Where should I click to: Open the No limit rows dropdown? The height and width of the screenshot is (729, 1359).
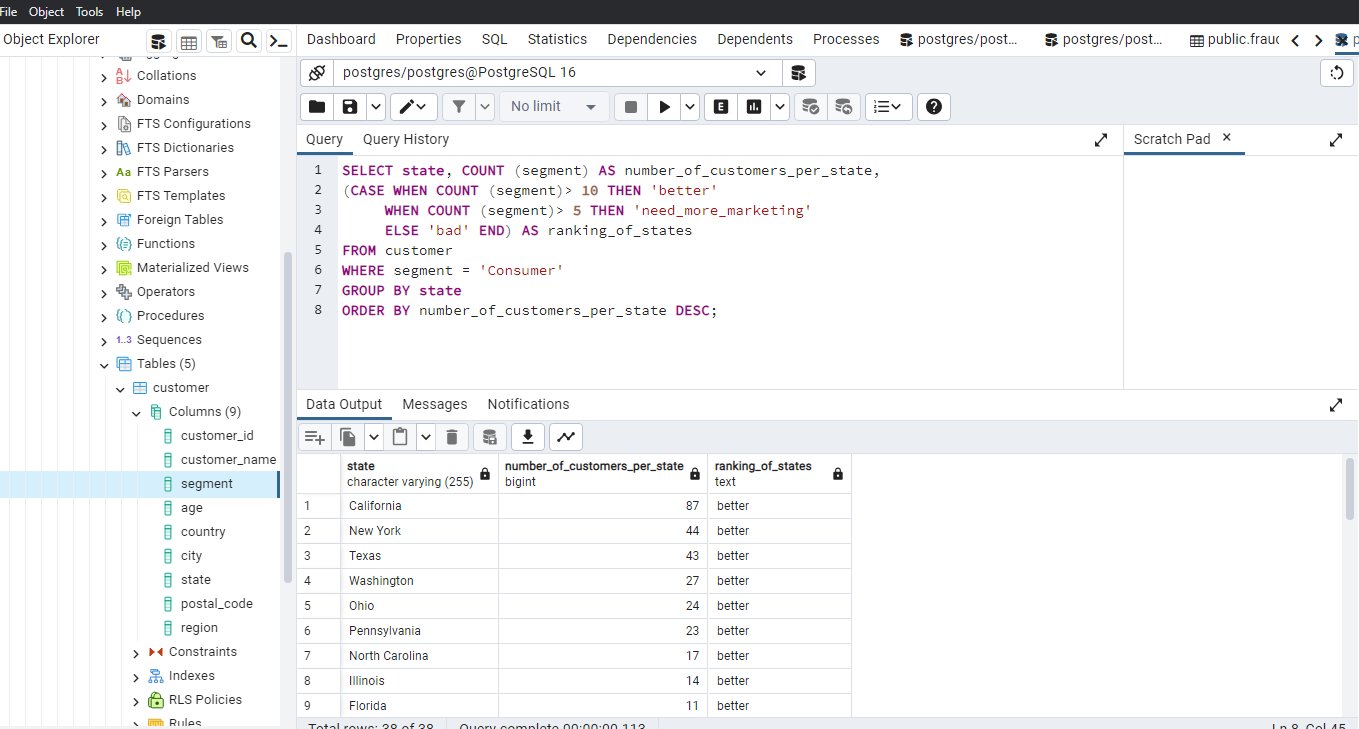click(x=554, y=107)
